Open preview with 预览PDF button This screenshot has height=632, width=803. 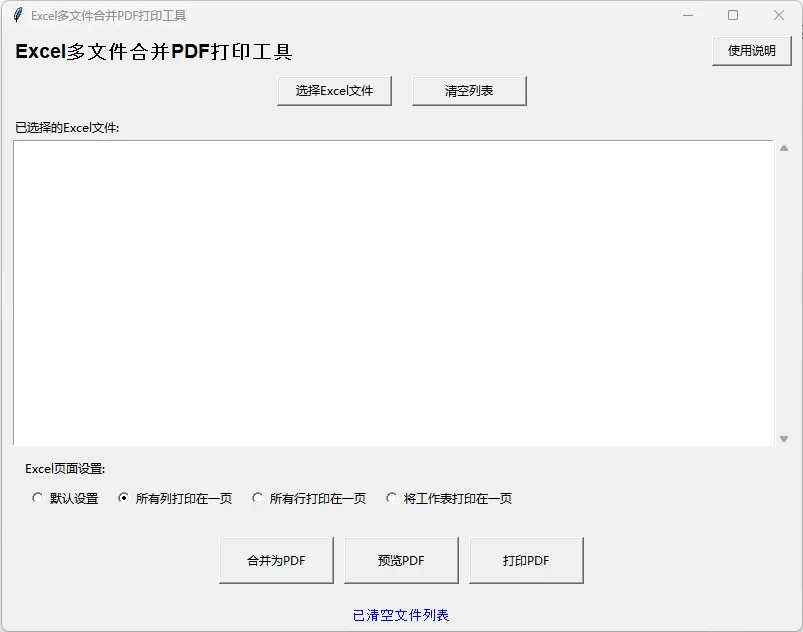pyautogui.click(x=401, y=560)
